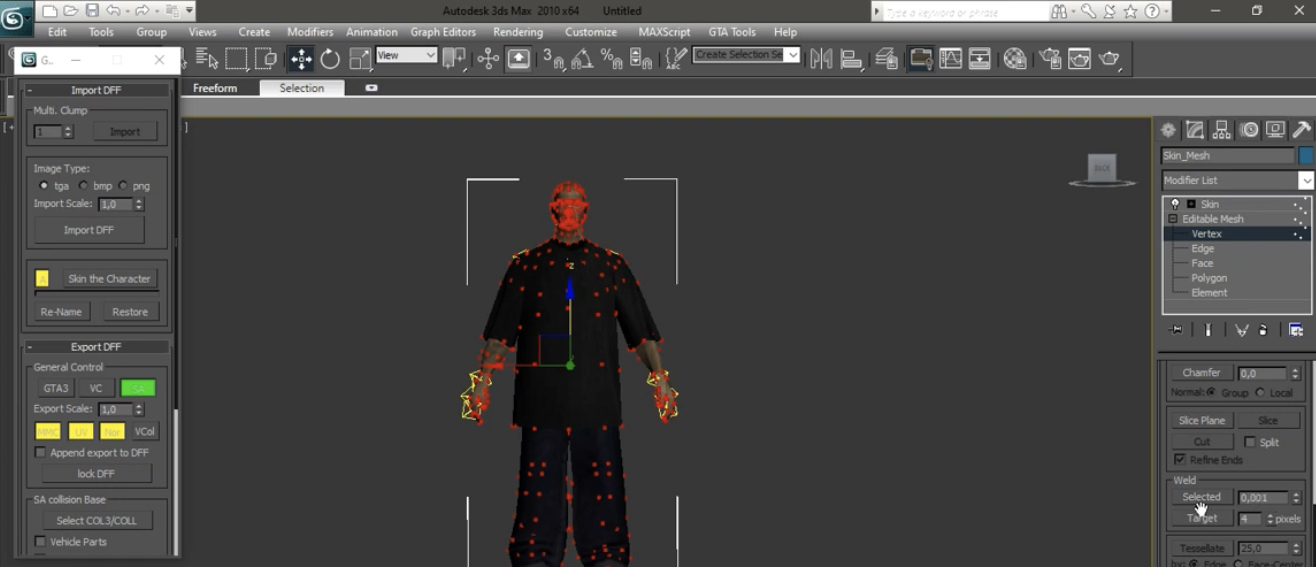Toggle the Skin modifier lightbulb
The height and width of the screenshot is (567, 1316).
tap(1175, 204)
